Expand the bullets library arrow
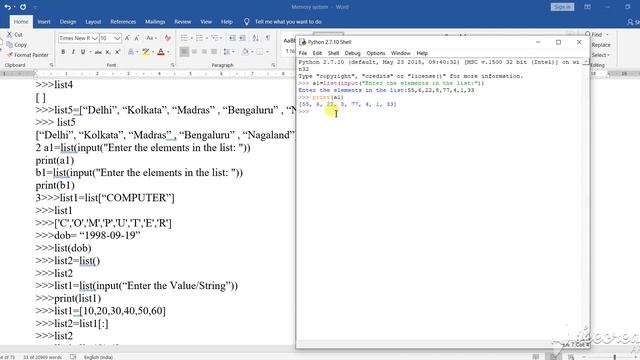The width and height of the screenshot is (640, 360). coord(191,38)
